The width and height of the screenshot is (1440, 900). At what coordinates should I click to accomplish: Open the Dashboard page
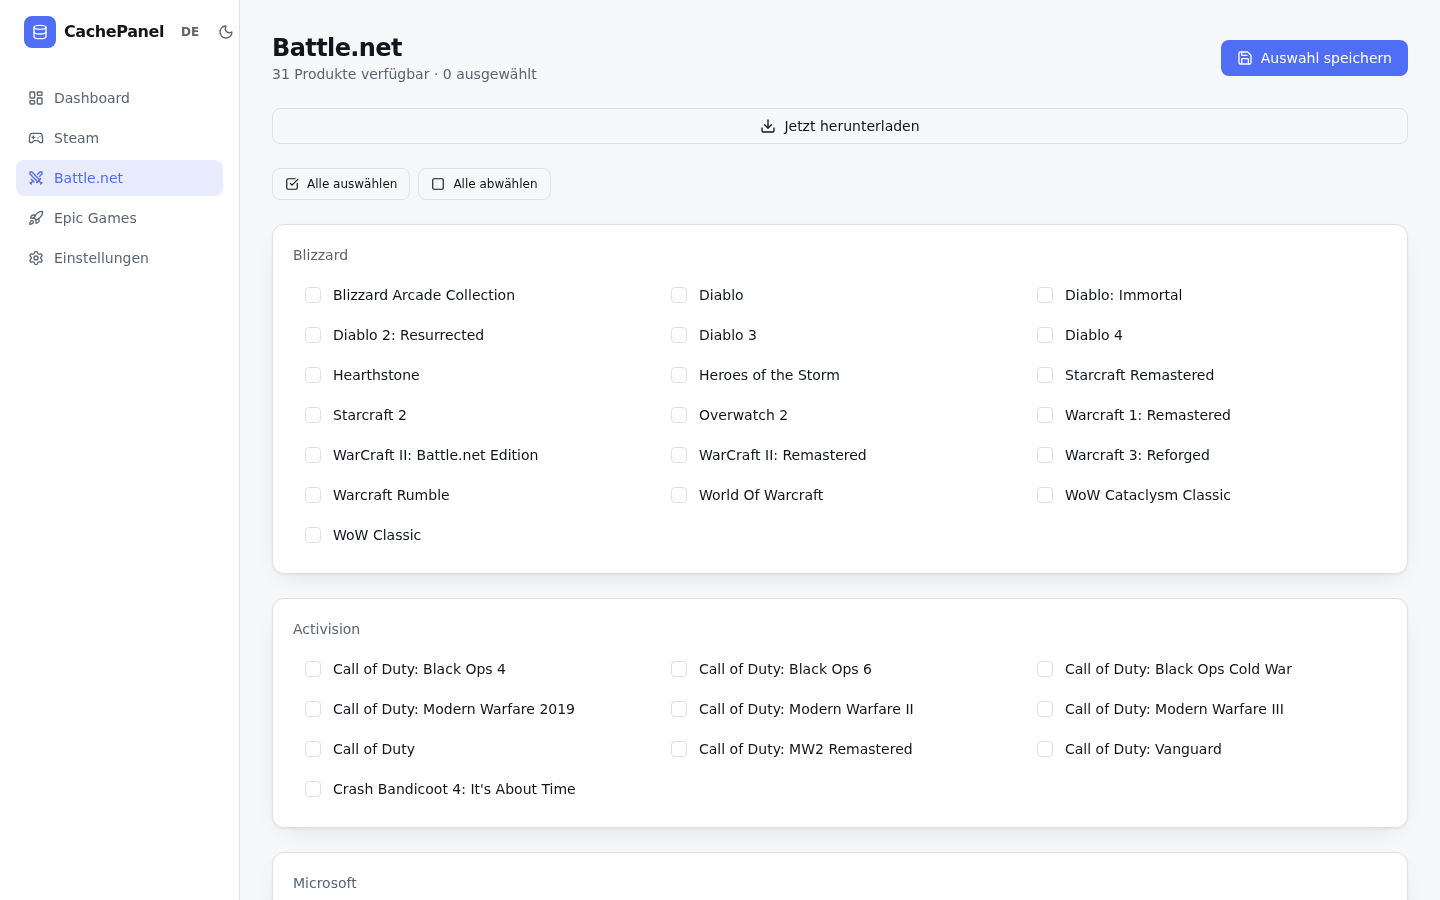click(119, 98)
